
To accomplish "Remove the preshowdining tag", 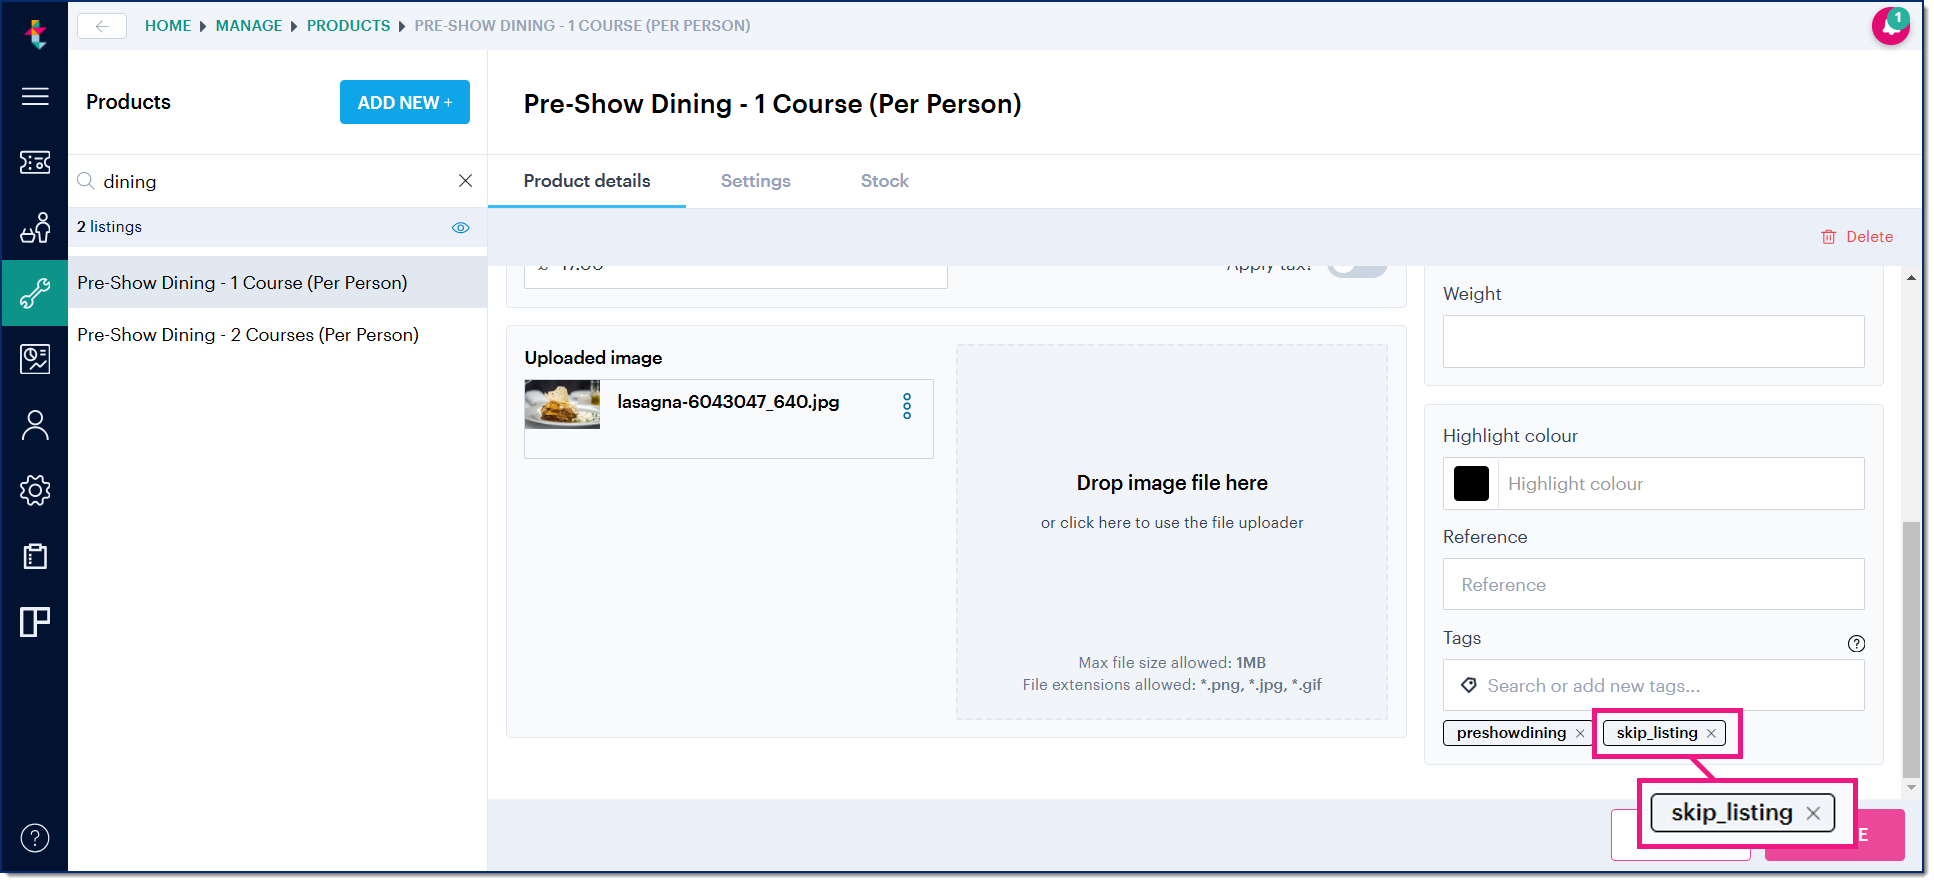I will point(1580,734).
